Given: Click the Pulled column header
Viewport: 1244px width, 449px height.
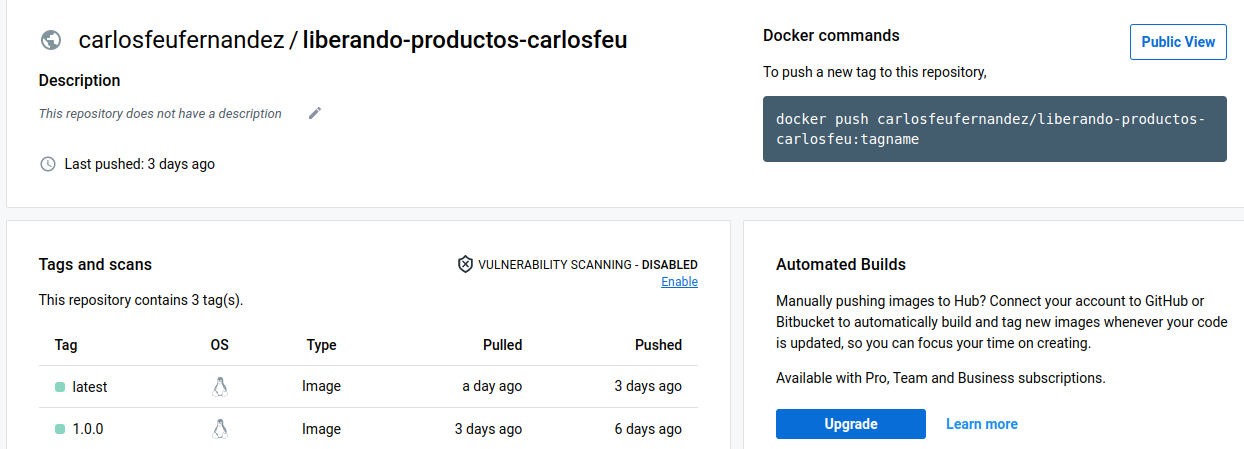Looking at the screenshot, I should (x=502, y=345).
